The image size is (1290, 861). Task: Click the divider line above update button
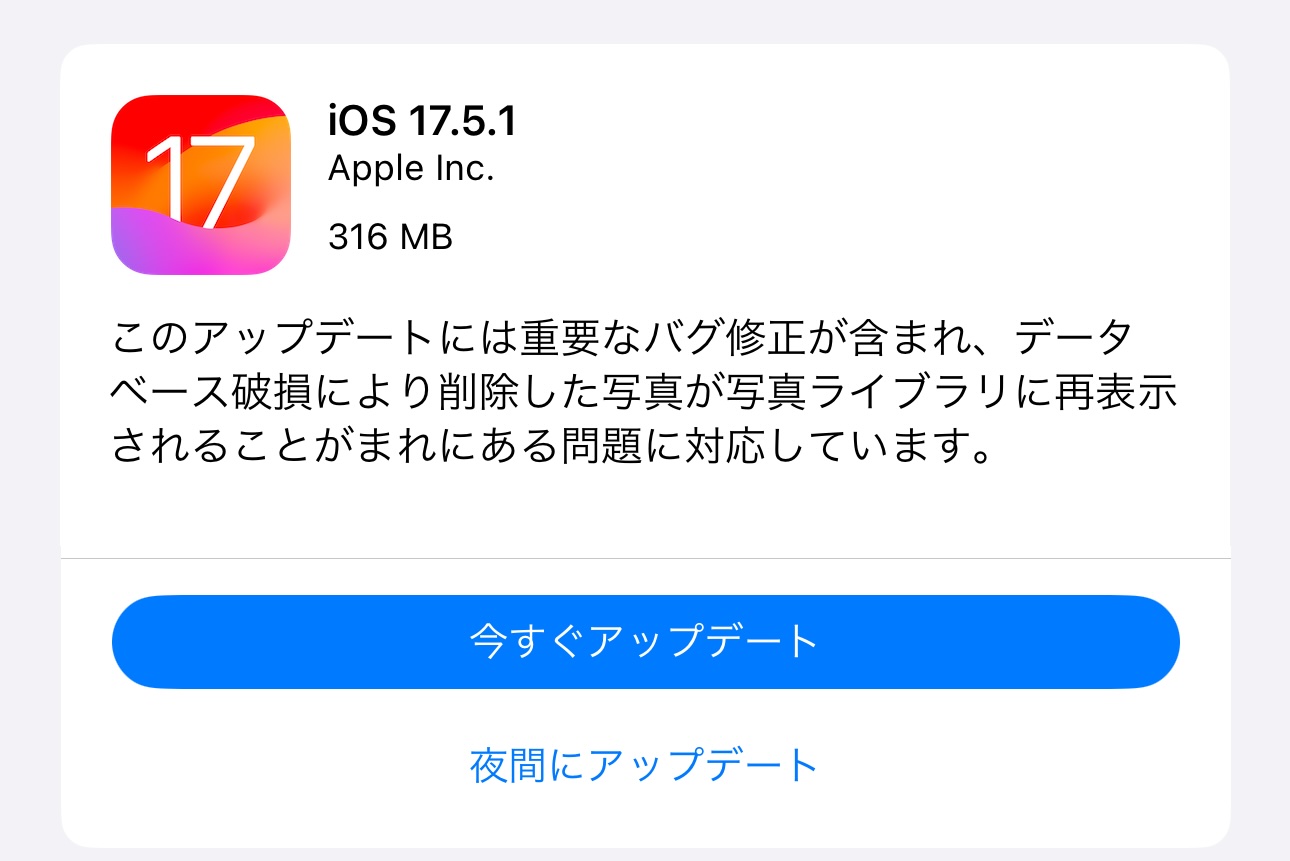[x=645, y=557]
